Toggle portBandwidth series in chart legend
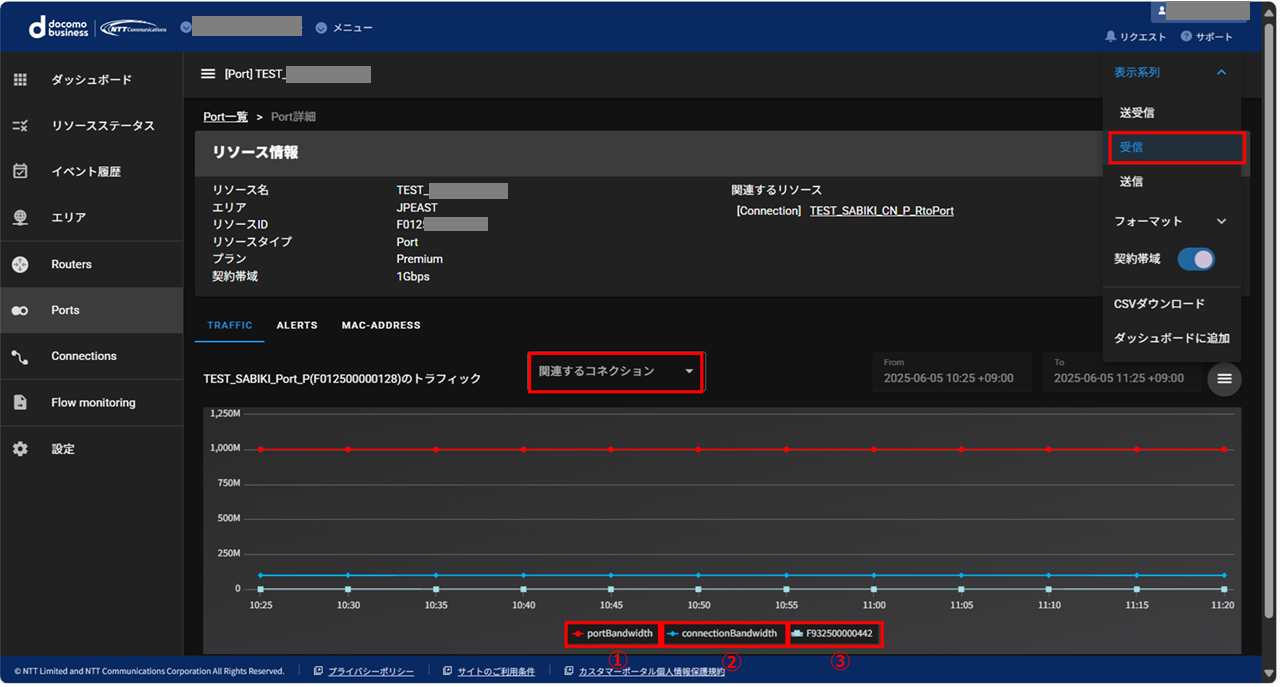 [x=612, y=634]
